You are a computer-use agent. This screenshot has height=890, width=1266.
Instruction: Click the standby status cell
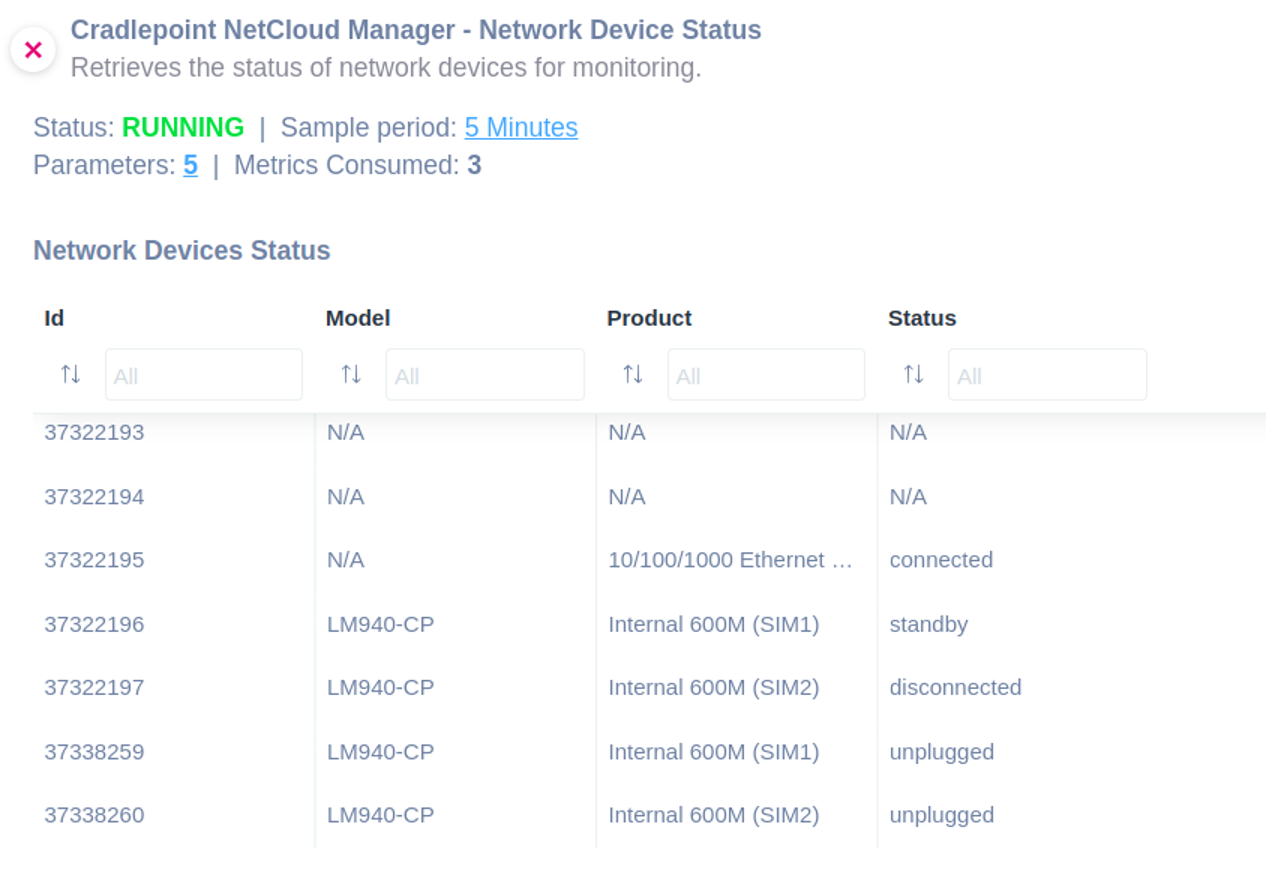[929, 625]
